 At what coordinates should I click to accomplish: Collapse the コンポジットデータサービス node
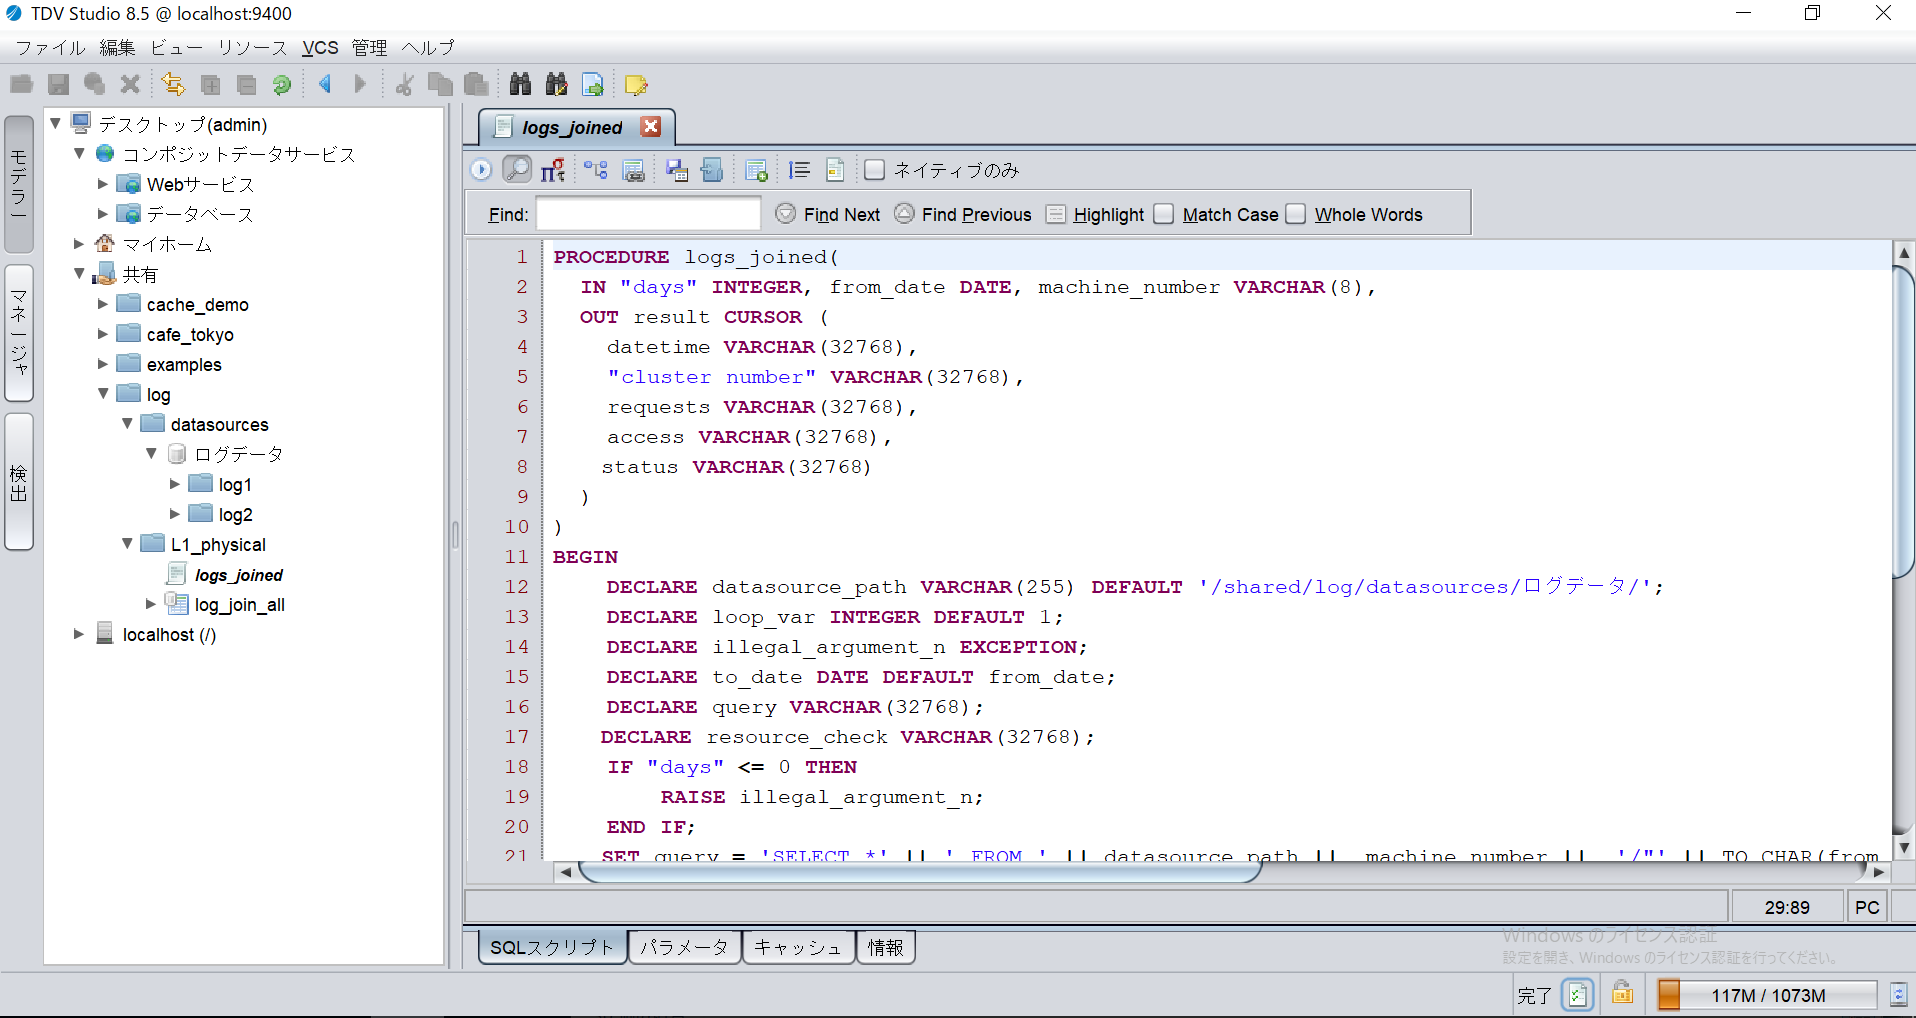tap(79, 154)
